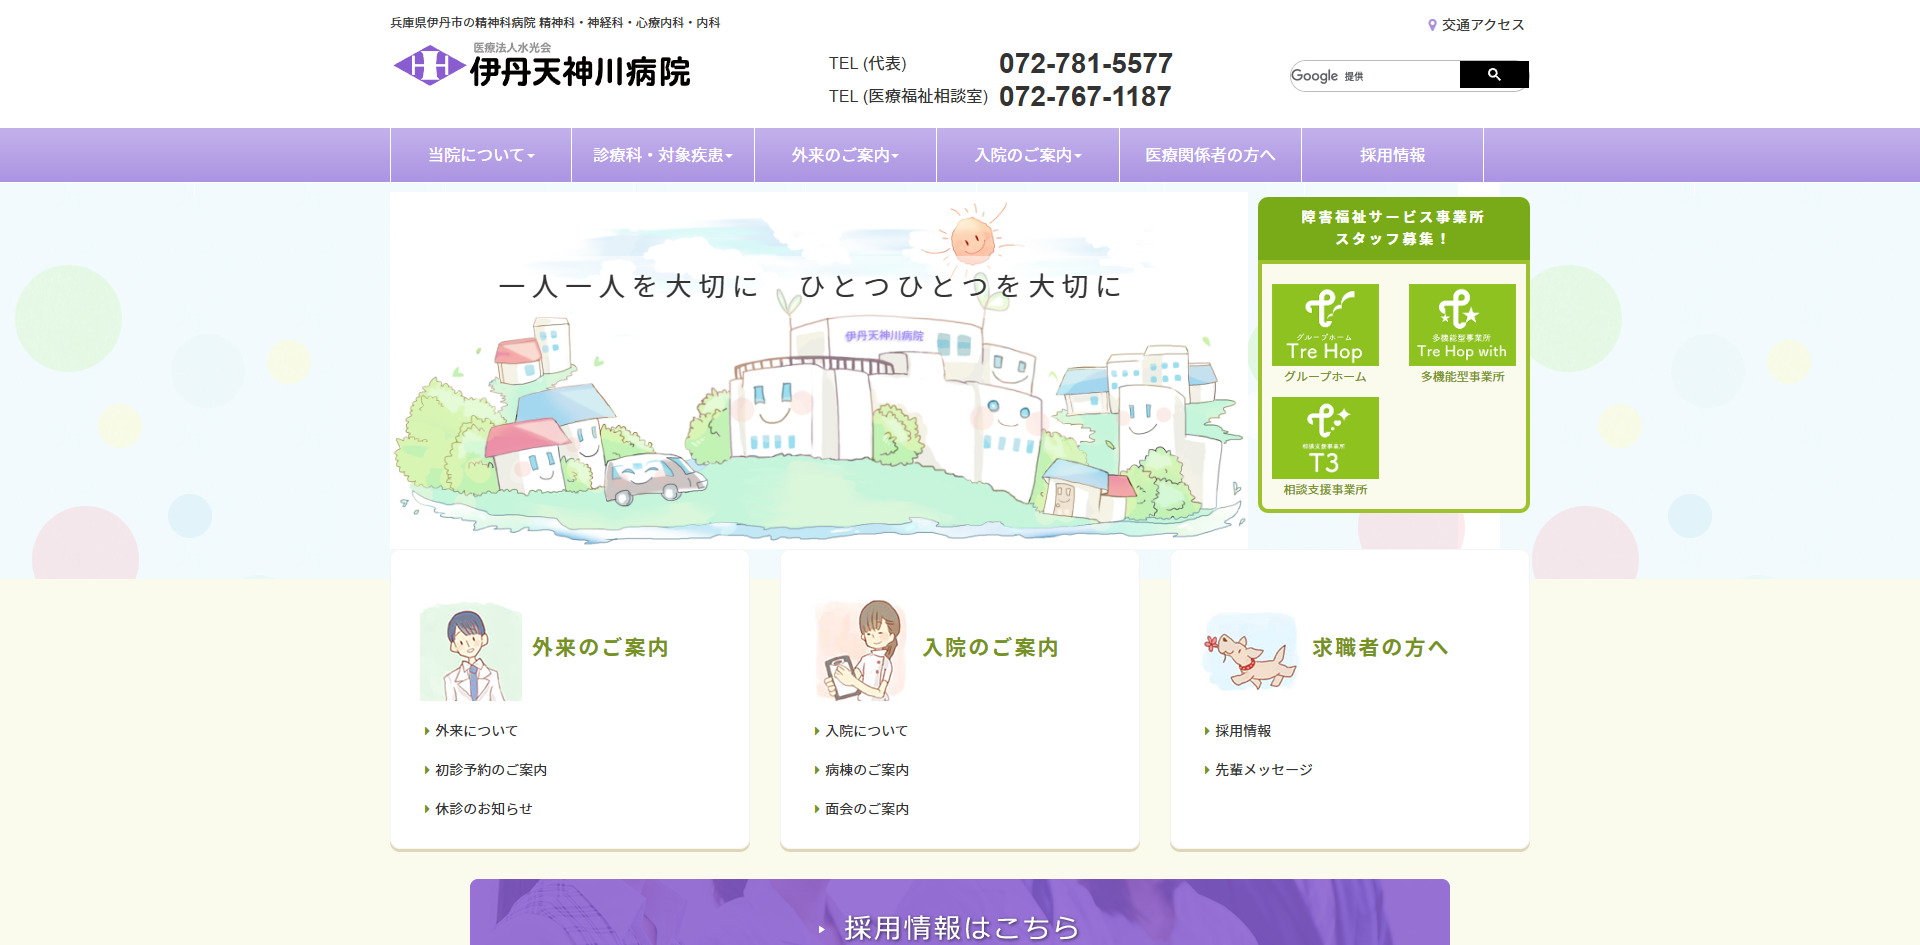
Task: Click the 入院のご案内 card heading
Action: point(990,647)
